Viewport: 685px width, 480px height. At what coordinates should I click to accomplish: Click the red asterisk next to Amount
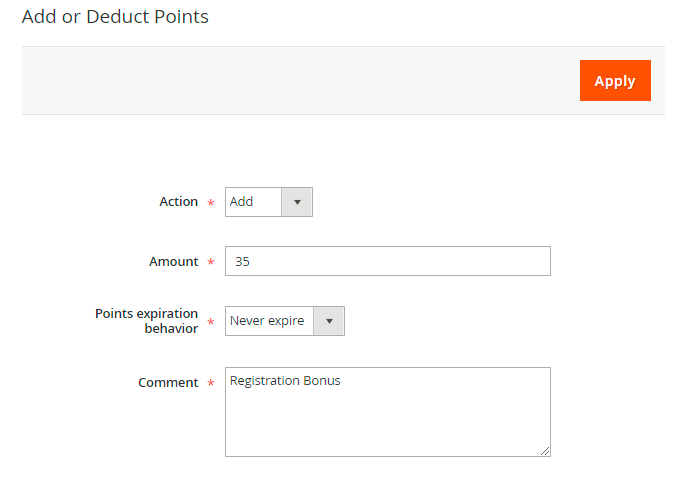point(210,263)
